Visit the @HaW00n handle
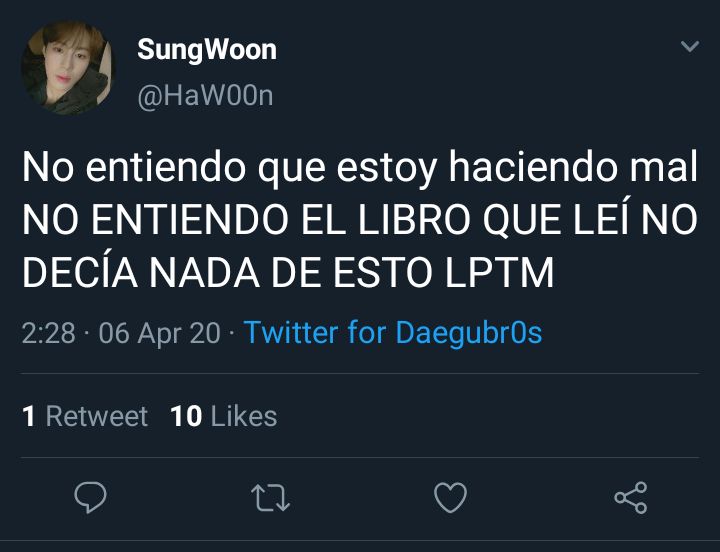Image resolution: width=720 pixels, height=552 pixels. (205, 96)
